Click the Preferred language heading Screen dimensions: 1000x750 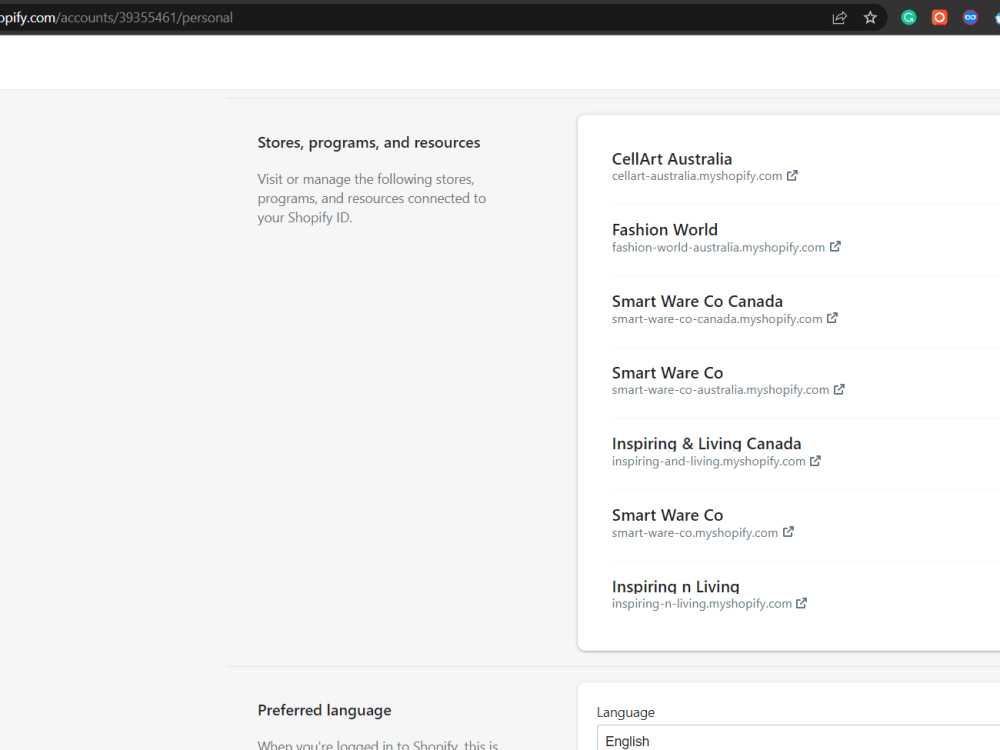point(325,710)
